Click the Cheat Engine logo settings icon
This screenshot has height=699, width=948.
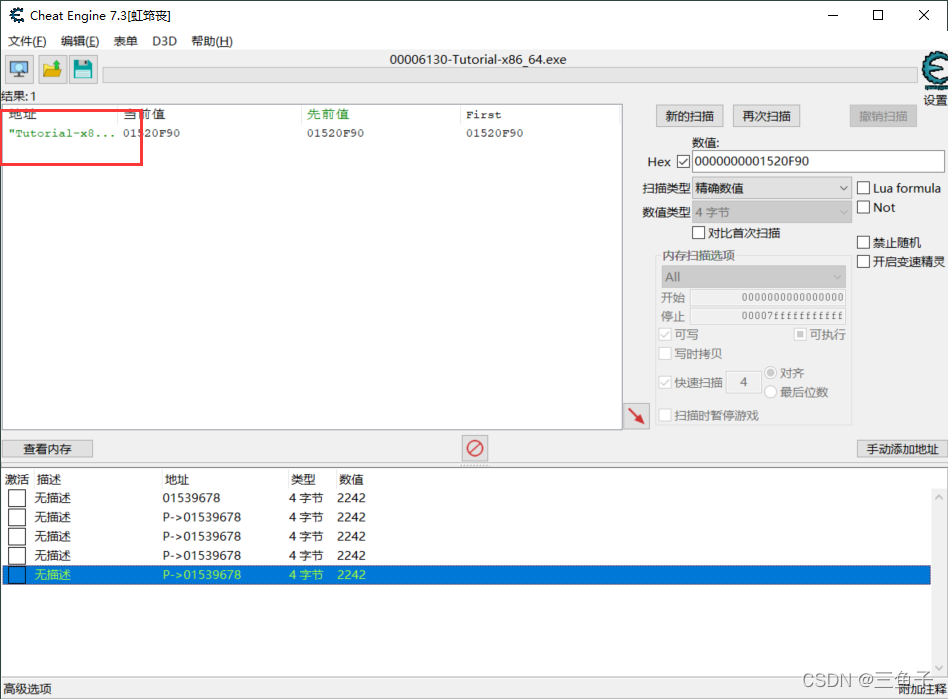935,69
